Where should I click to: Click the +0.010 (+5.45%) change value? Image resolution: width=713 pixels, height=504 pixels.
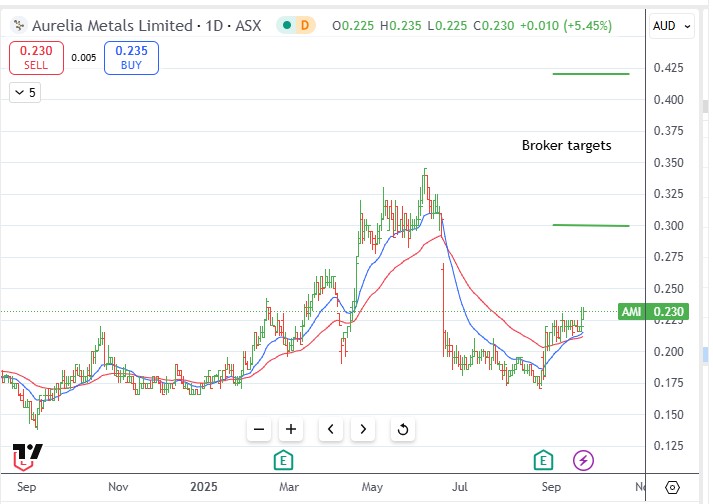(x=566, y=25)
